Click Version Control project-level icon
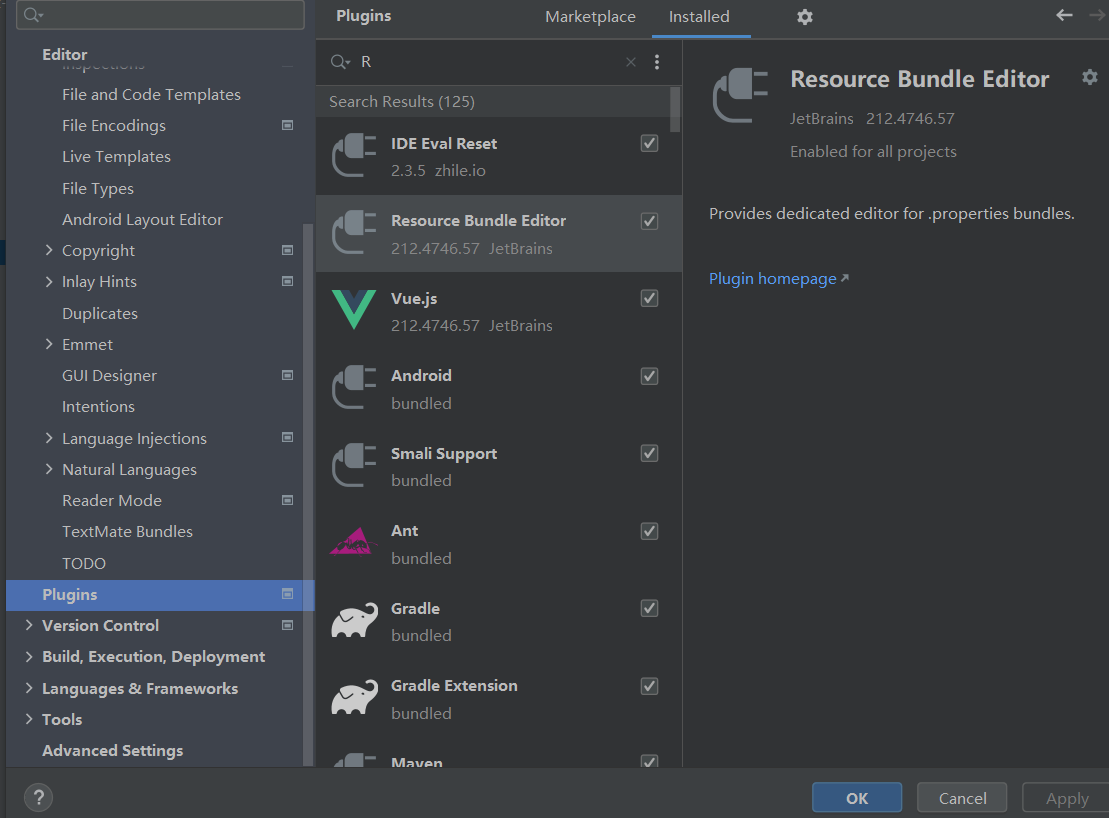The height and width of the screenshot is (818, 1109). pyautogui.click(x=287, y=625)
